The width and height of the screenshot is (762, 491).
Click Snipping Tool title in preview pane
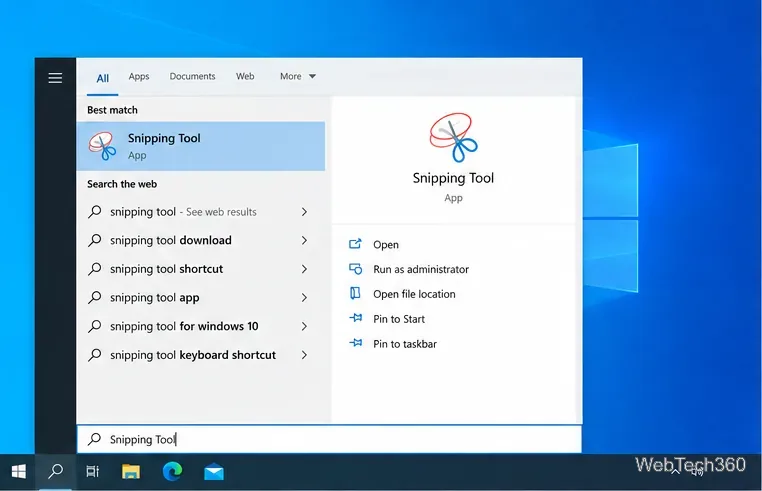pos(453,178)
